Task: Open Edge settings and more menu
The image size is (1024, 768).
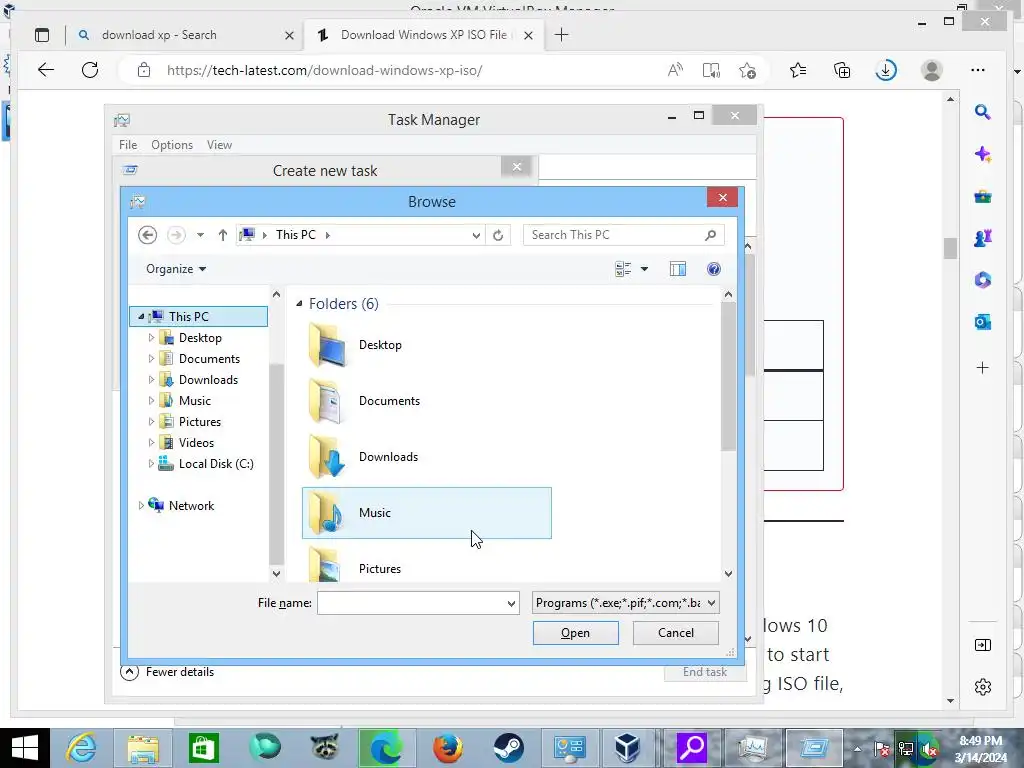Action: (x=978, y=70)
